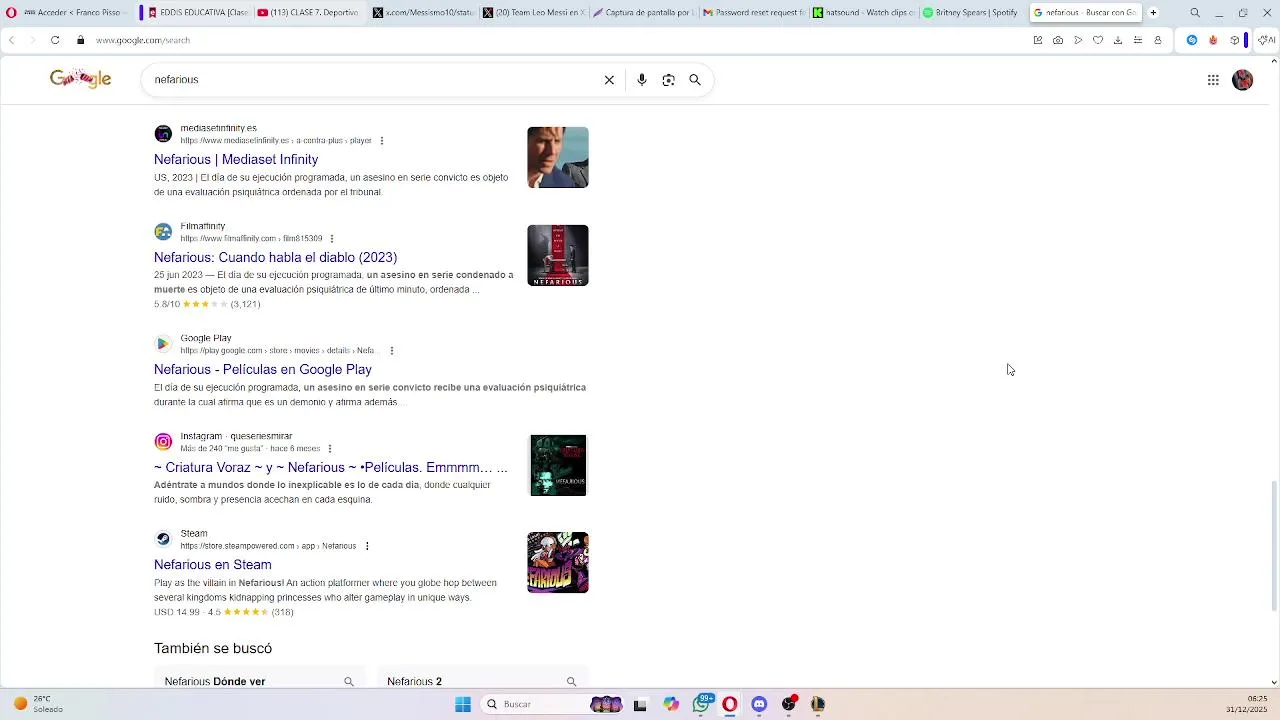The height and width of the screenshot is (720, 1280).
Task: Open the Google account profile avatar
Action: coord(1243,80)
